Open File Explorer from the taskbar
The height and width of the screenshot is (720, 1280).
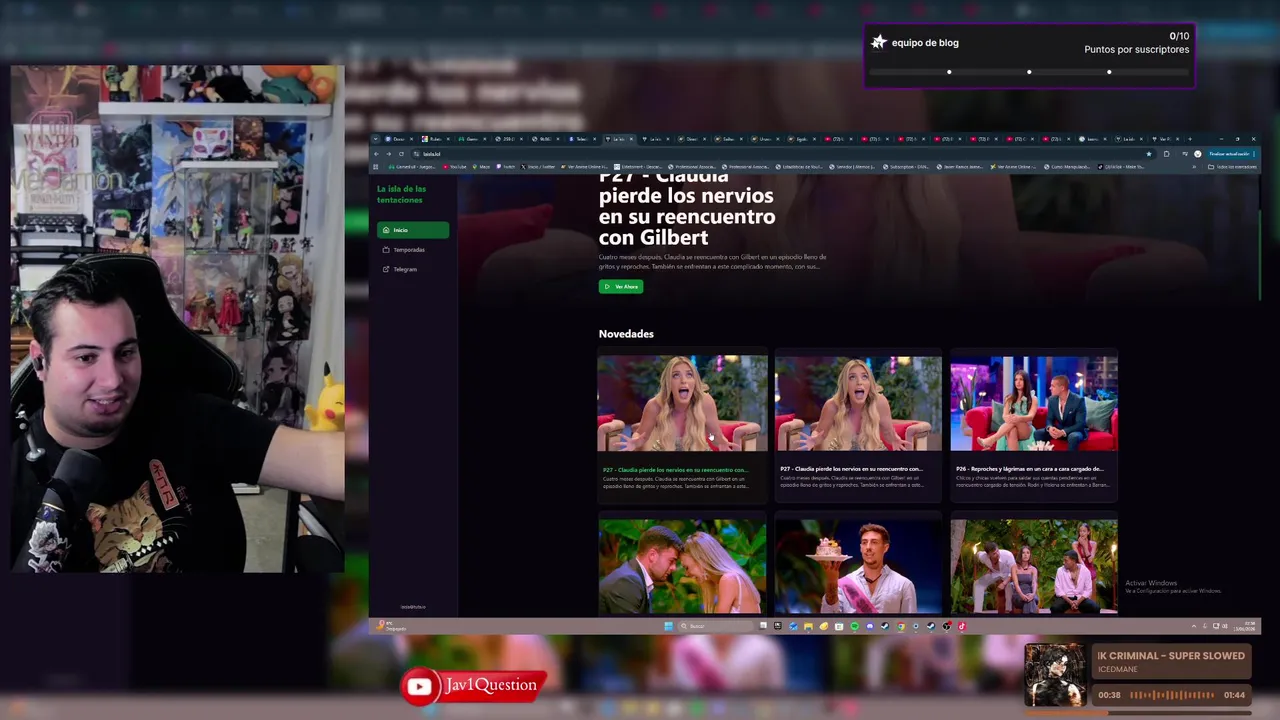pyautogui.click(x=809, y=626)
